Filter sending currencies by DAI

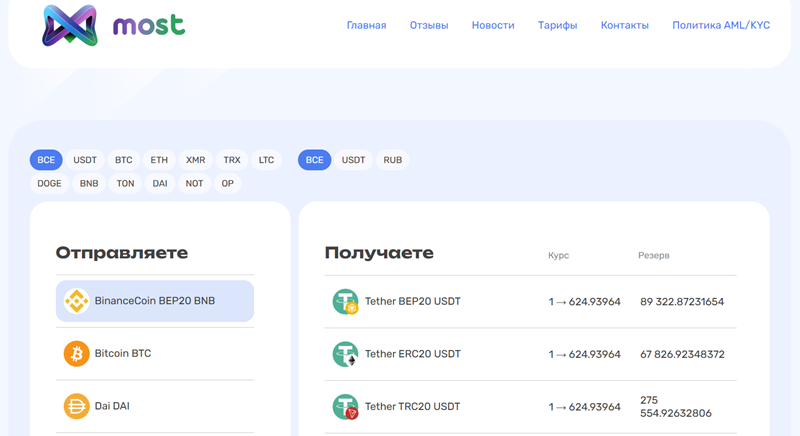pyautogui.click(x=160, y=184)
